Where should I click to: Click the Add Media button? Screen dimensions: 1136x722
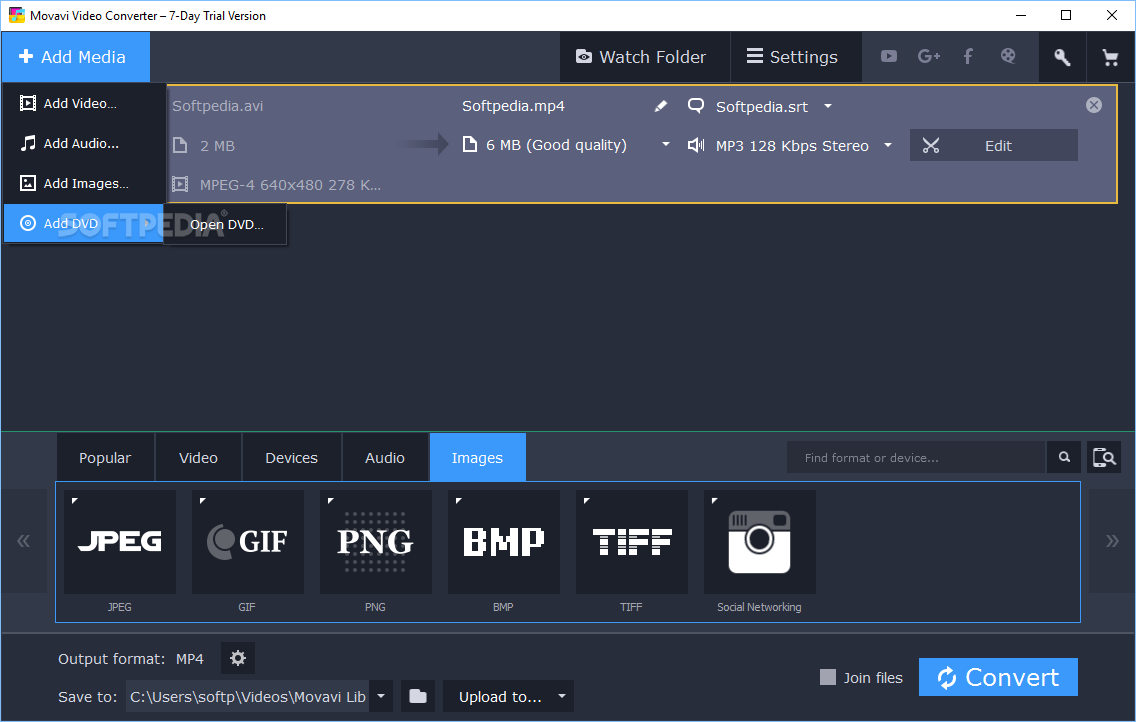point(75,56)
